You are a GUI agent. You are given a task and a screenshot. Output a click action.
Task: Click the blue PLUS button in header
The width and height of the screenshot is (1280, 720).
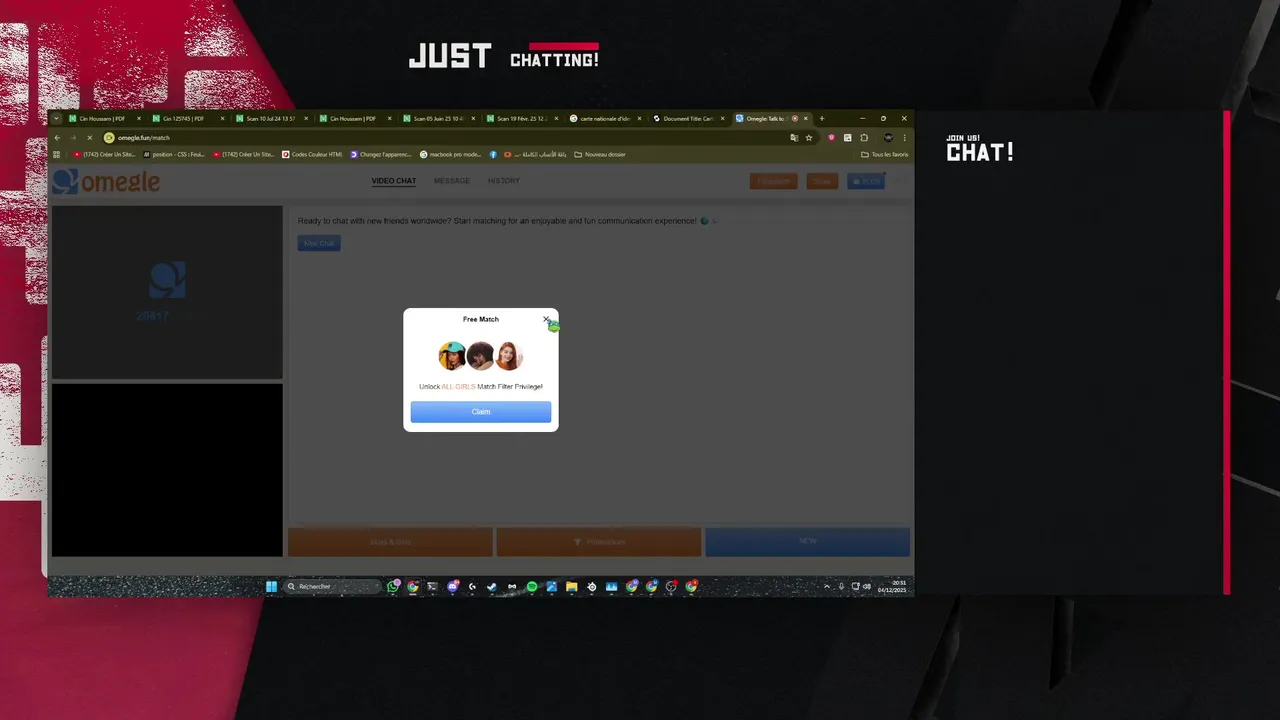coord(866,181)
